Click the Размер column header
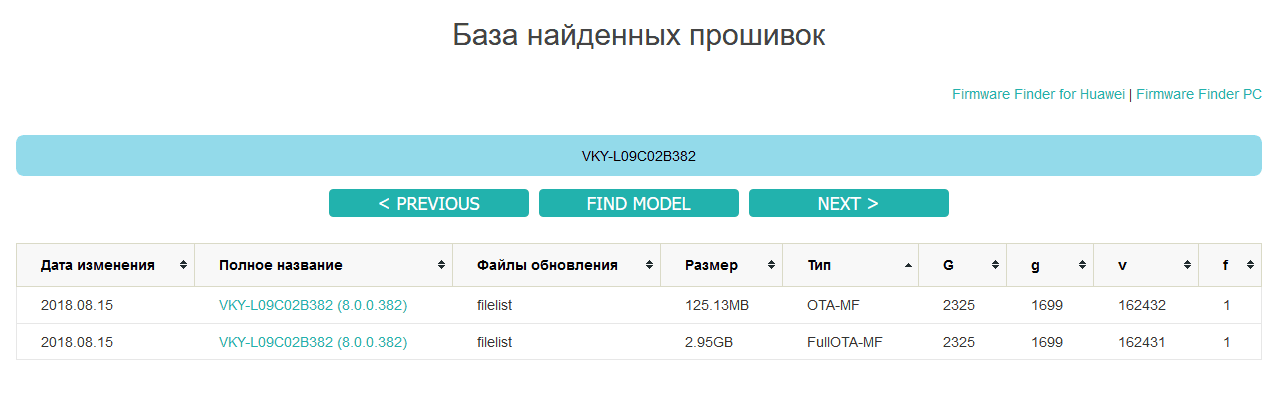This screenshot has width=1286, height=408. (x=722, y=265)
